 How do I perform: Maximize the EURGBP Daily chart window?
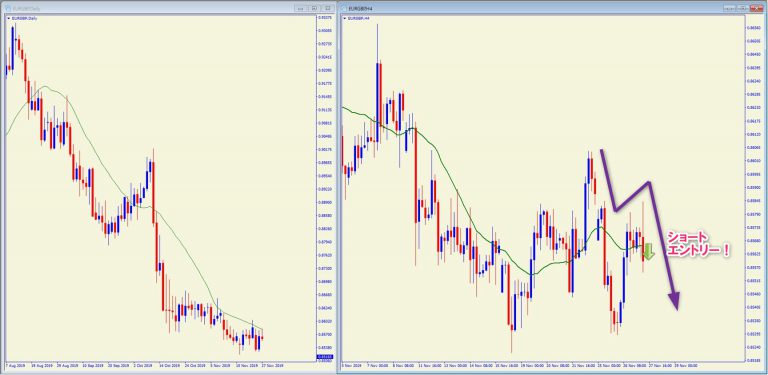[x=314, y=8]
